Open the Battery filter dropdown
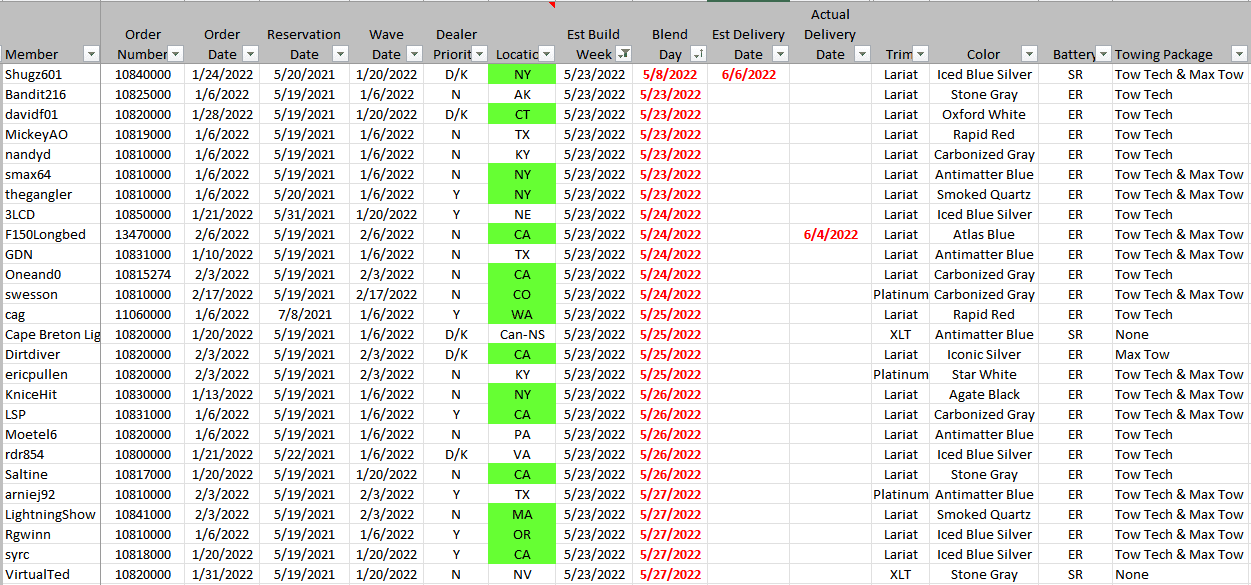Image resolution: width=1251 pixels, height=585 pixels. pos(1103,54)
